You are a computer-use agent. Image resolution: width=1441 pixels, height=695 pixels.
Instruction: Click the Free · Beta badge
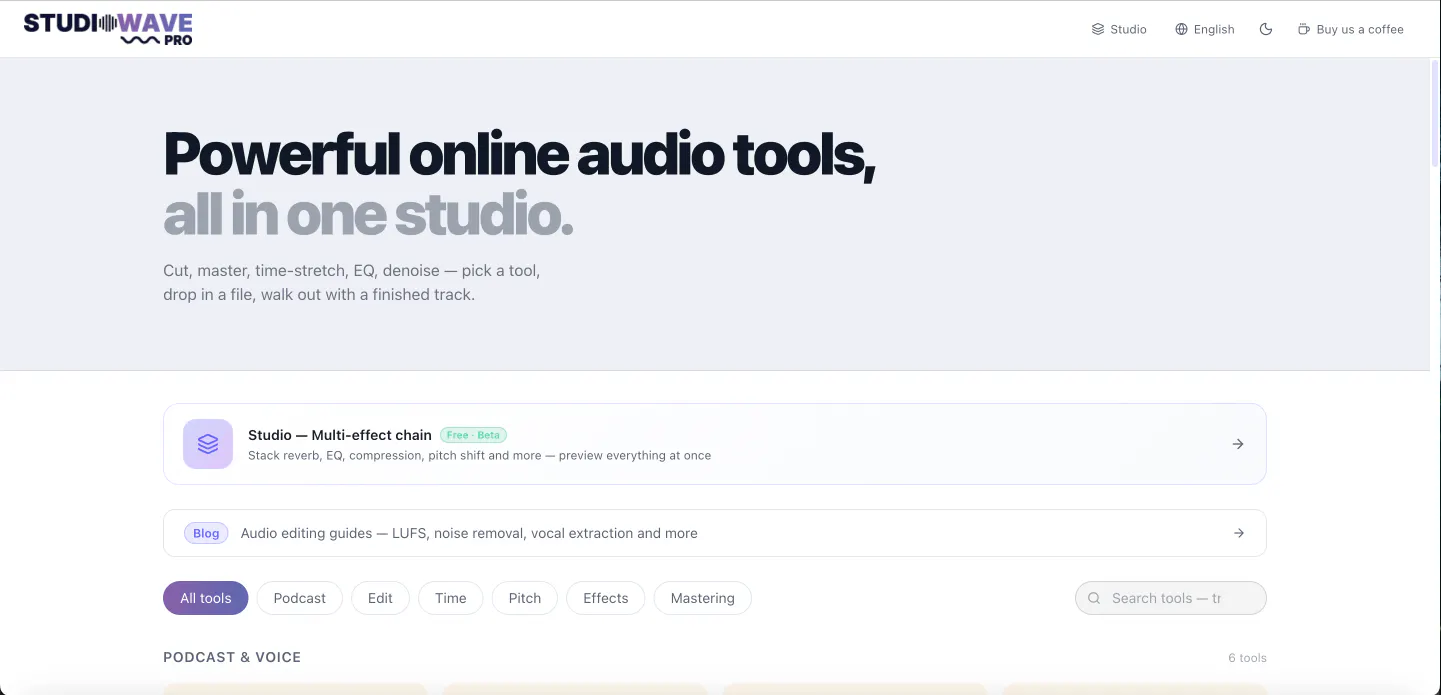click(473, 435)
